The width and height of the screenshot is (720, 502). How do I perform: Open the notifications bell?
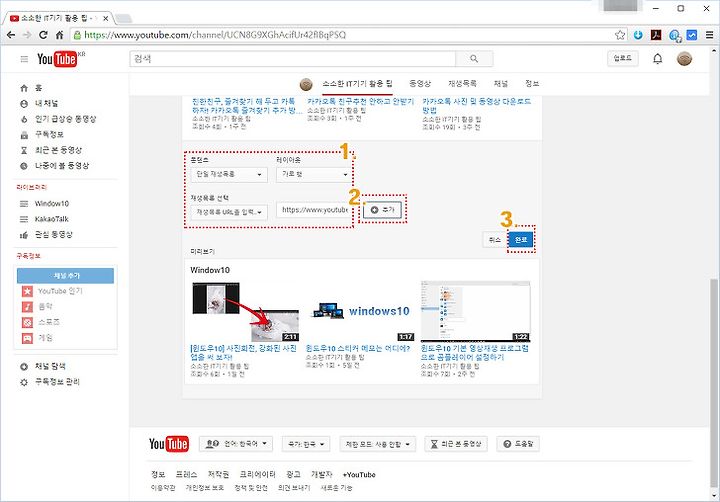coord(658,59)
